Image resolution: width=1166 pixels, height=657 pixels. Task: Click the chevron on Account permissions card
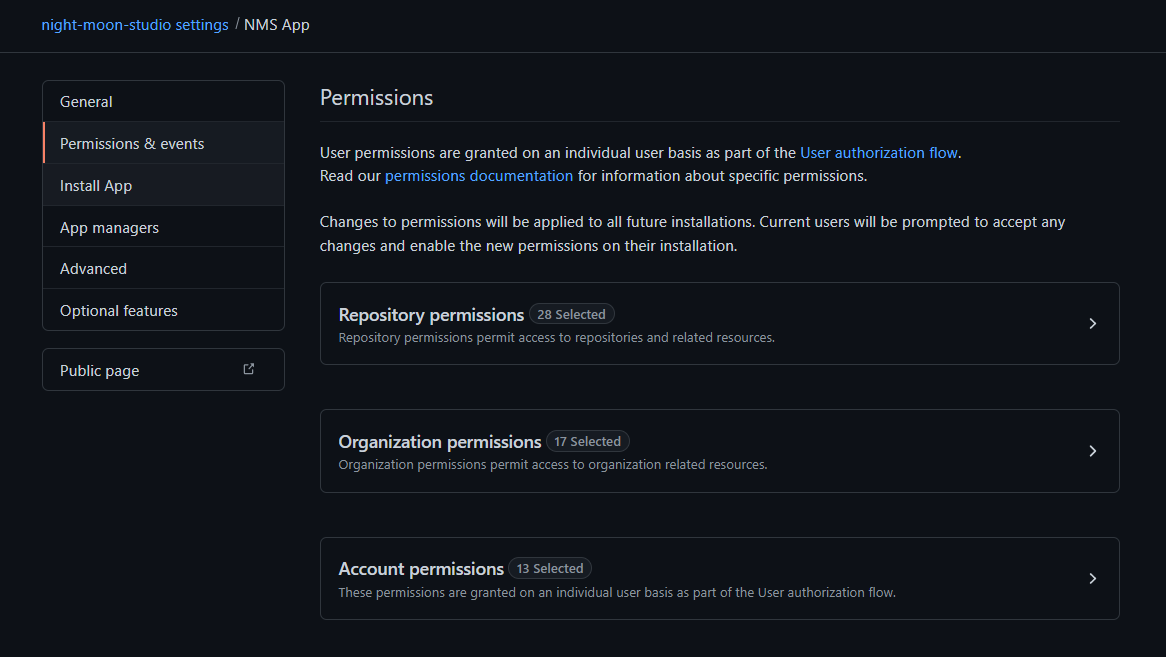coord(1093,578)
